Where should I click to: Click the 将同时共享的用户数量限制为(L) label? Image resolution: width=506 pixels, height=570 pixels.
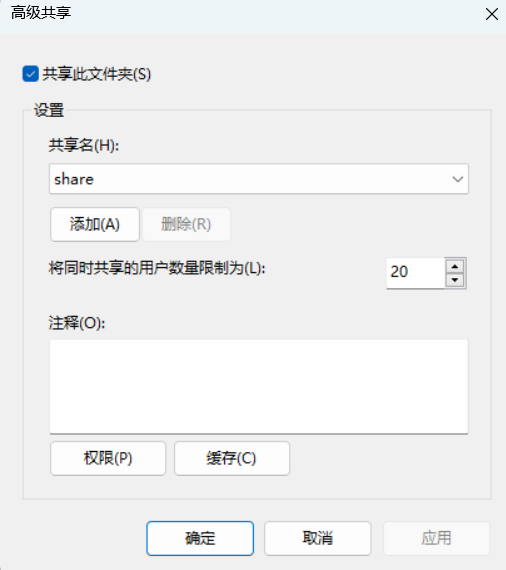pos(157,269)
